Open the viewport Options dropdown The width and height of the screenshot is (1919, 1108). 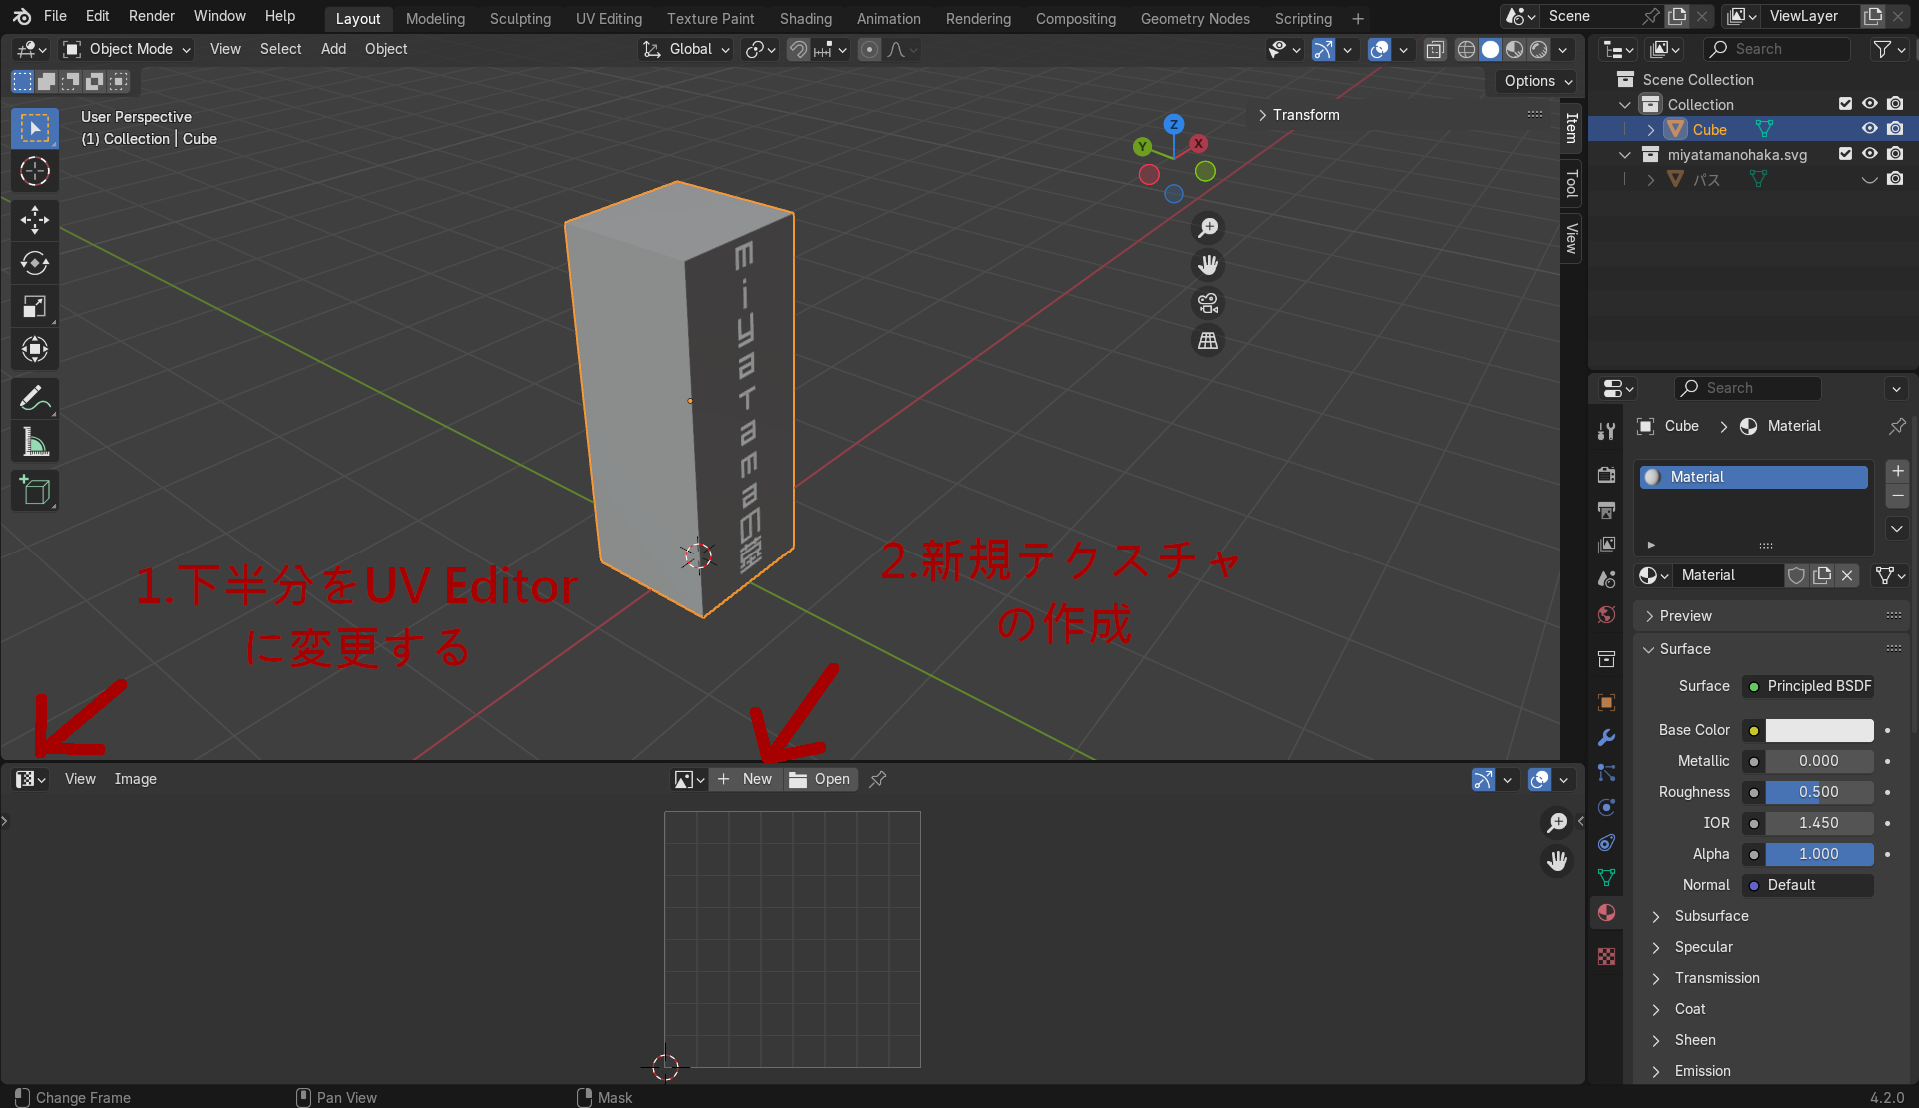pos(1538,81)
